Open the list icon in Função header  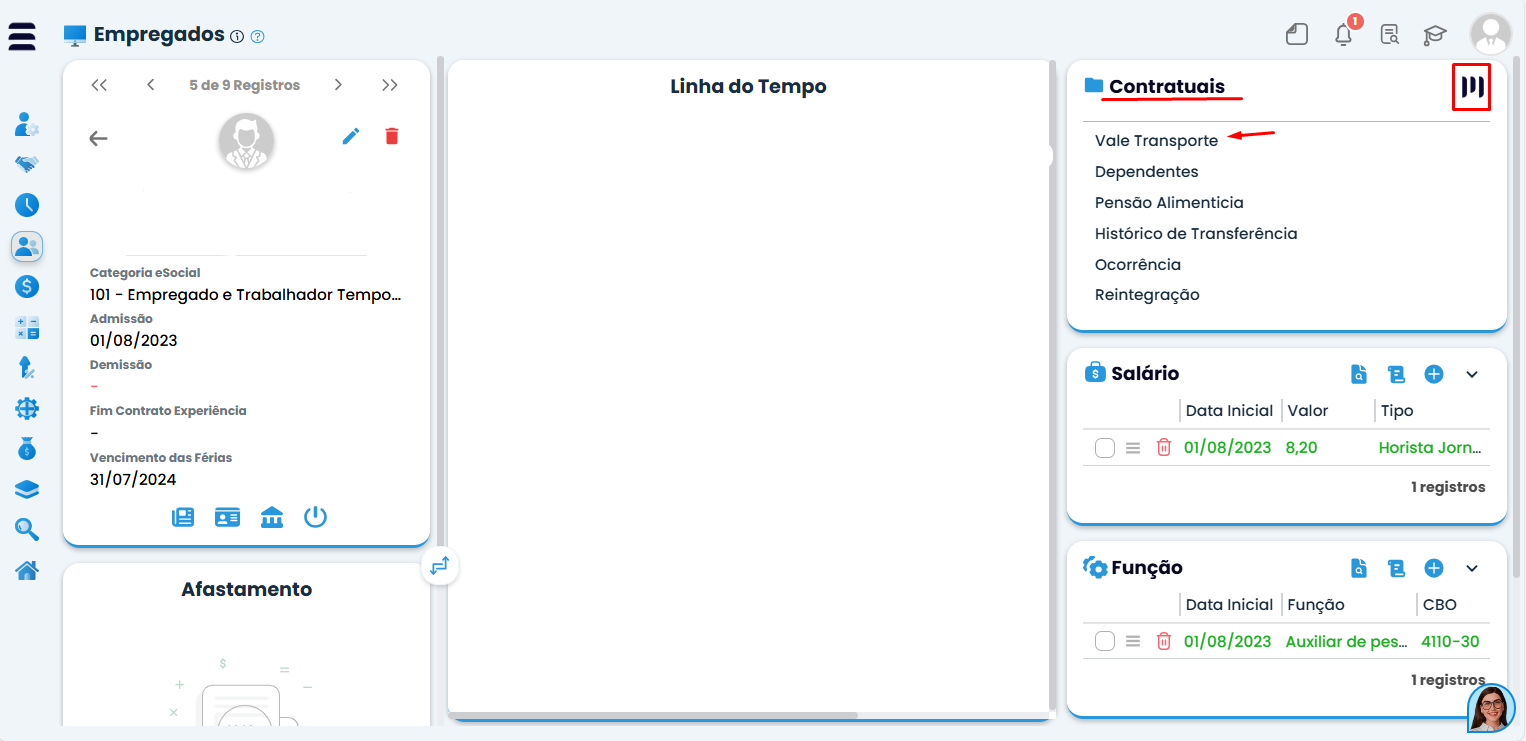1396,568
